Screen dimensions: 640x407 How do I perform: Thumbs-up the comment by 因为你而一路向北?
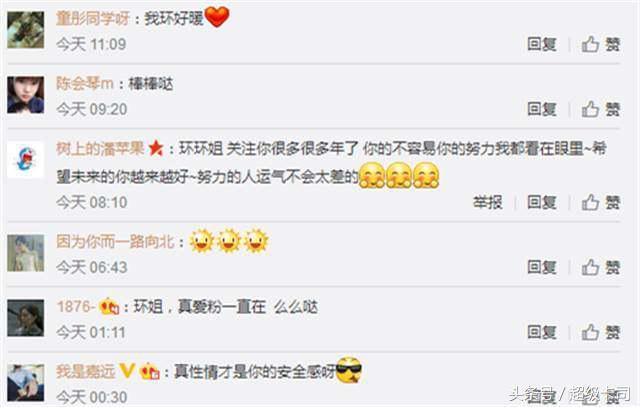click(601, 267)
